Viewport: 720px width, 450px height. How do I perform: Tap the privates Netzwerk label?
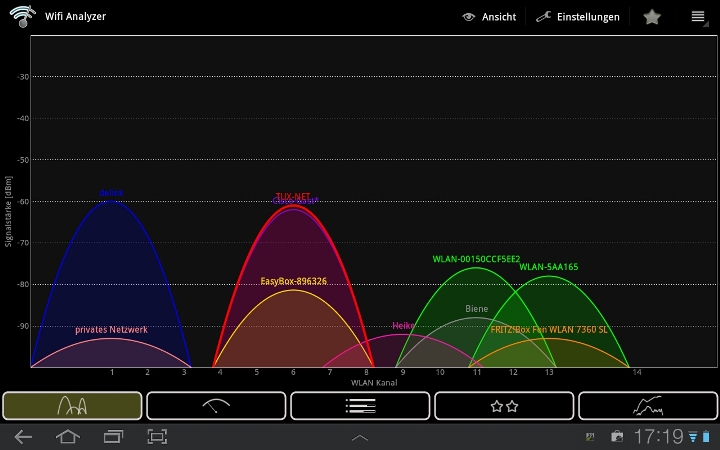tap(111, 330)
